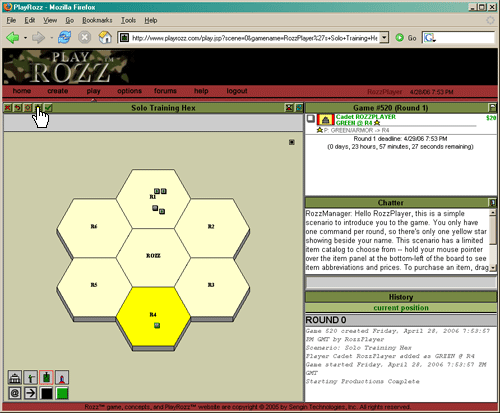Select the green tank armor item icon
This screenshot has height=413, width=500.
[x=46, y=378]
